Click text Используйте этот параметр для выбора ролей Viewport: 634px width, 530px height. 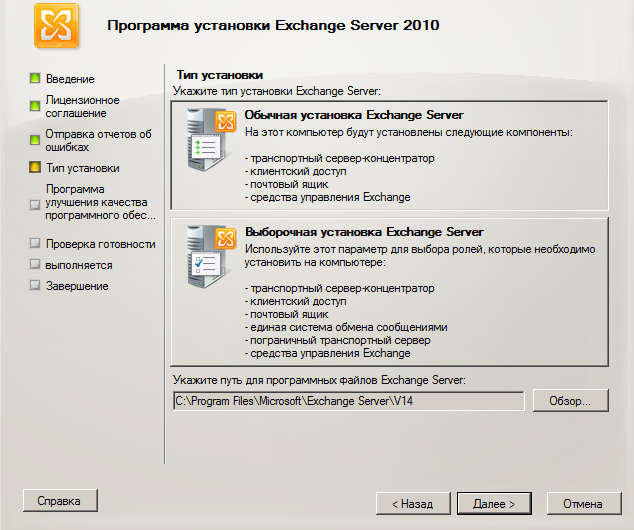pos(420,255)
